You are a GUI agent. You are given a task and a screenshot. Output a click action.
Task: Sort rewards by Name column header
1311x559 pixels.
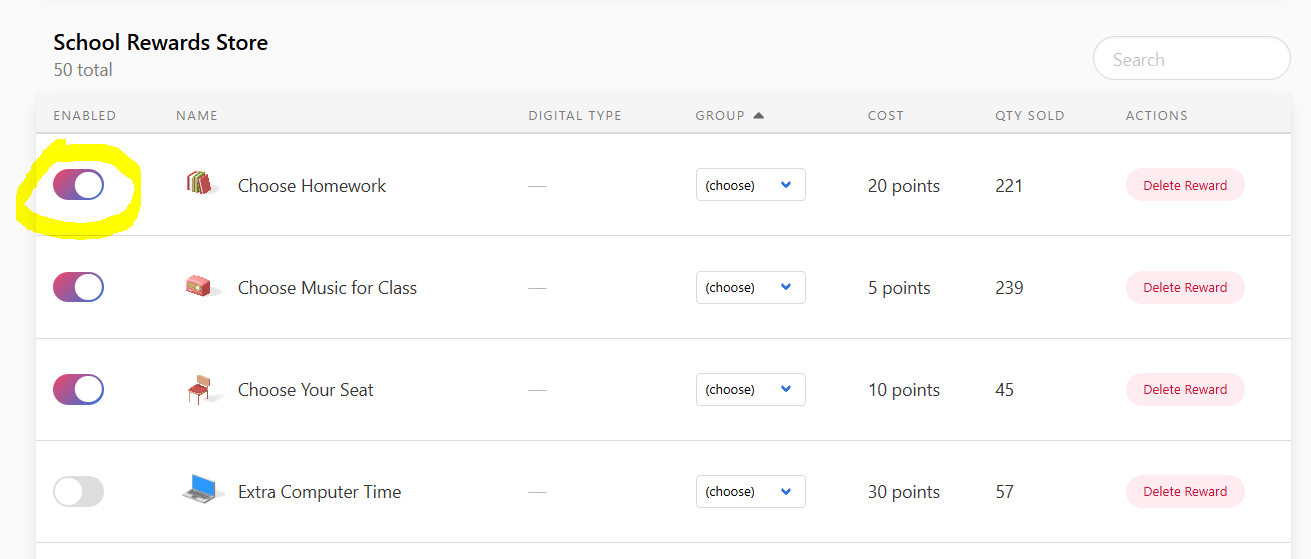(x=197, y=115)
